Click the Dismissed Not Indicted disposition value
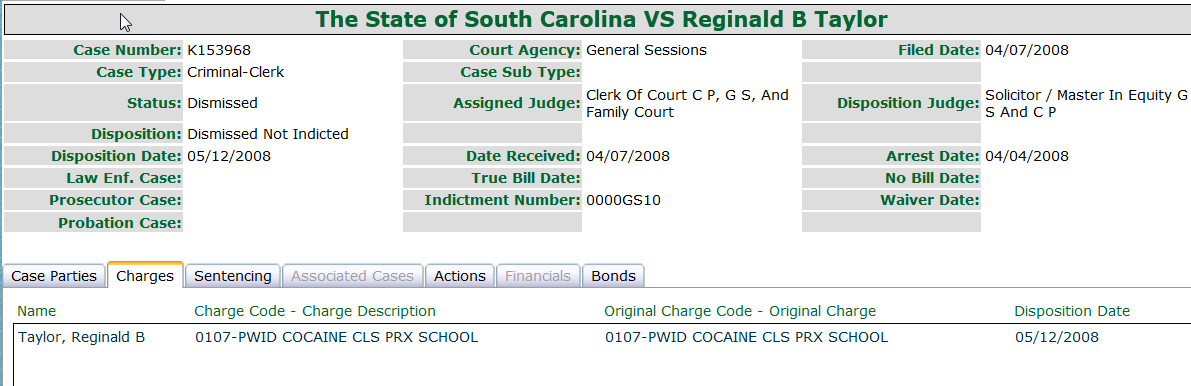The height and width of the screenshot is (386, 1191). tap(267, 134)
